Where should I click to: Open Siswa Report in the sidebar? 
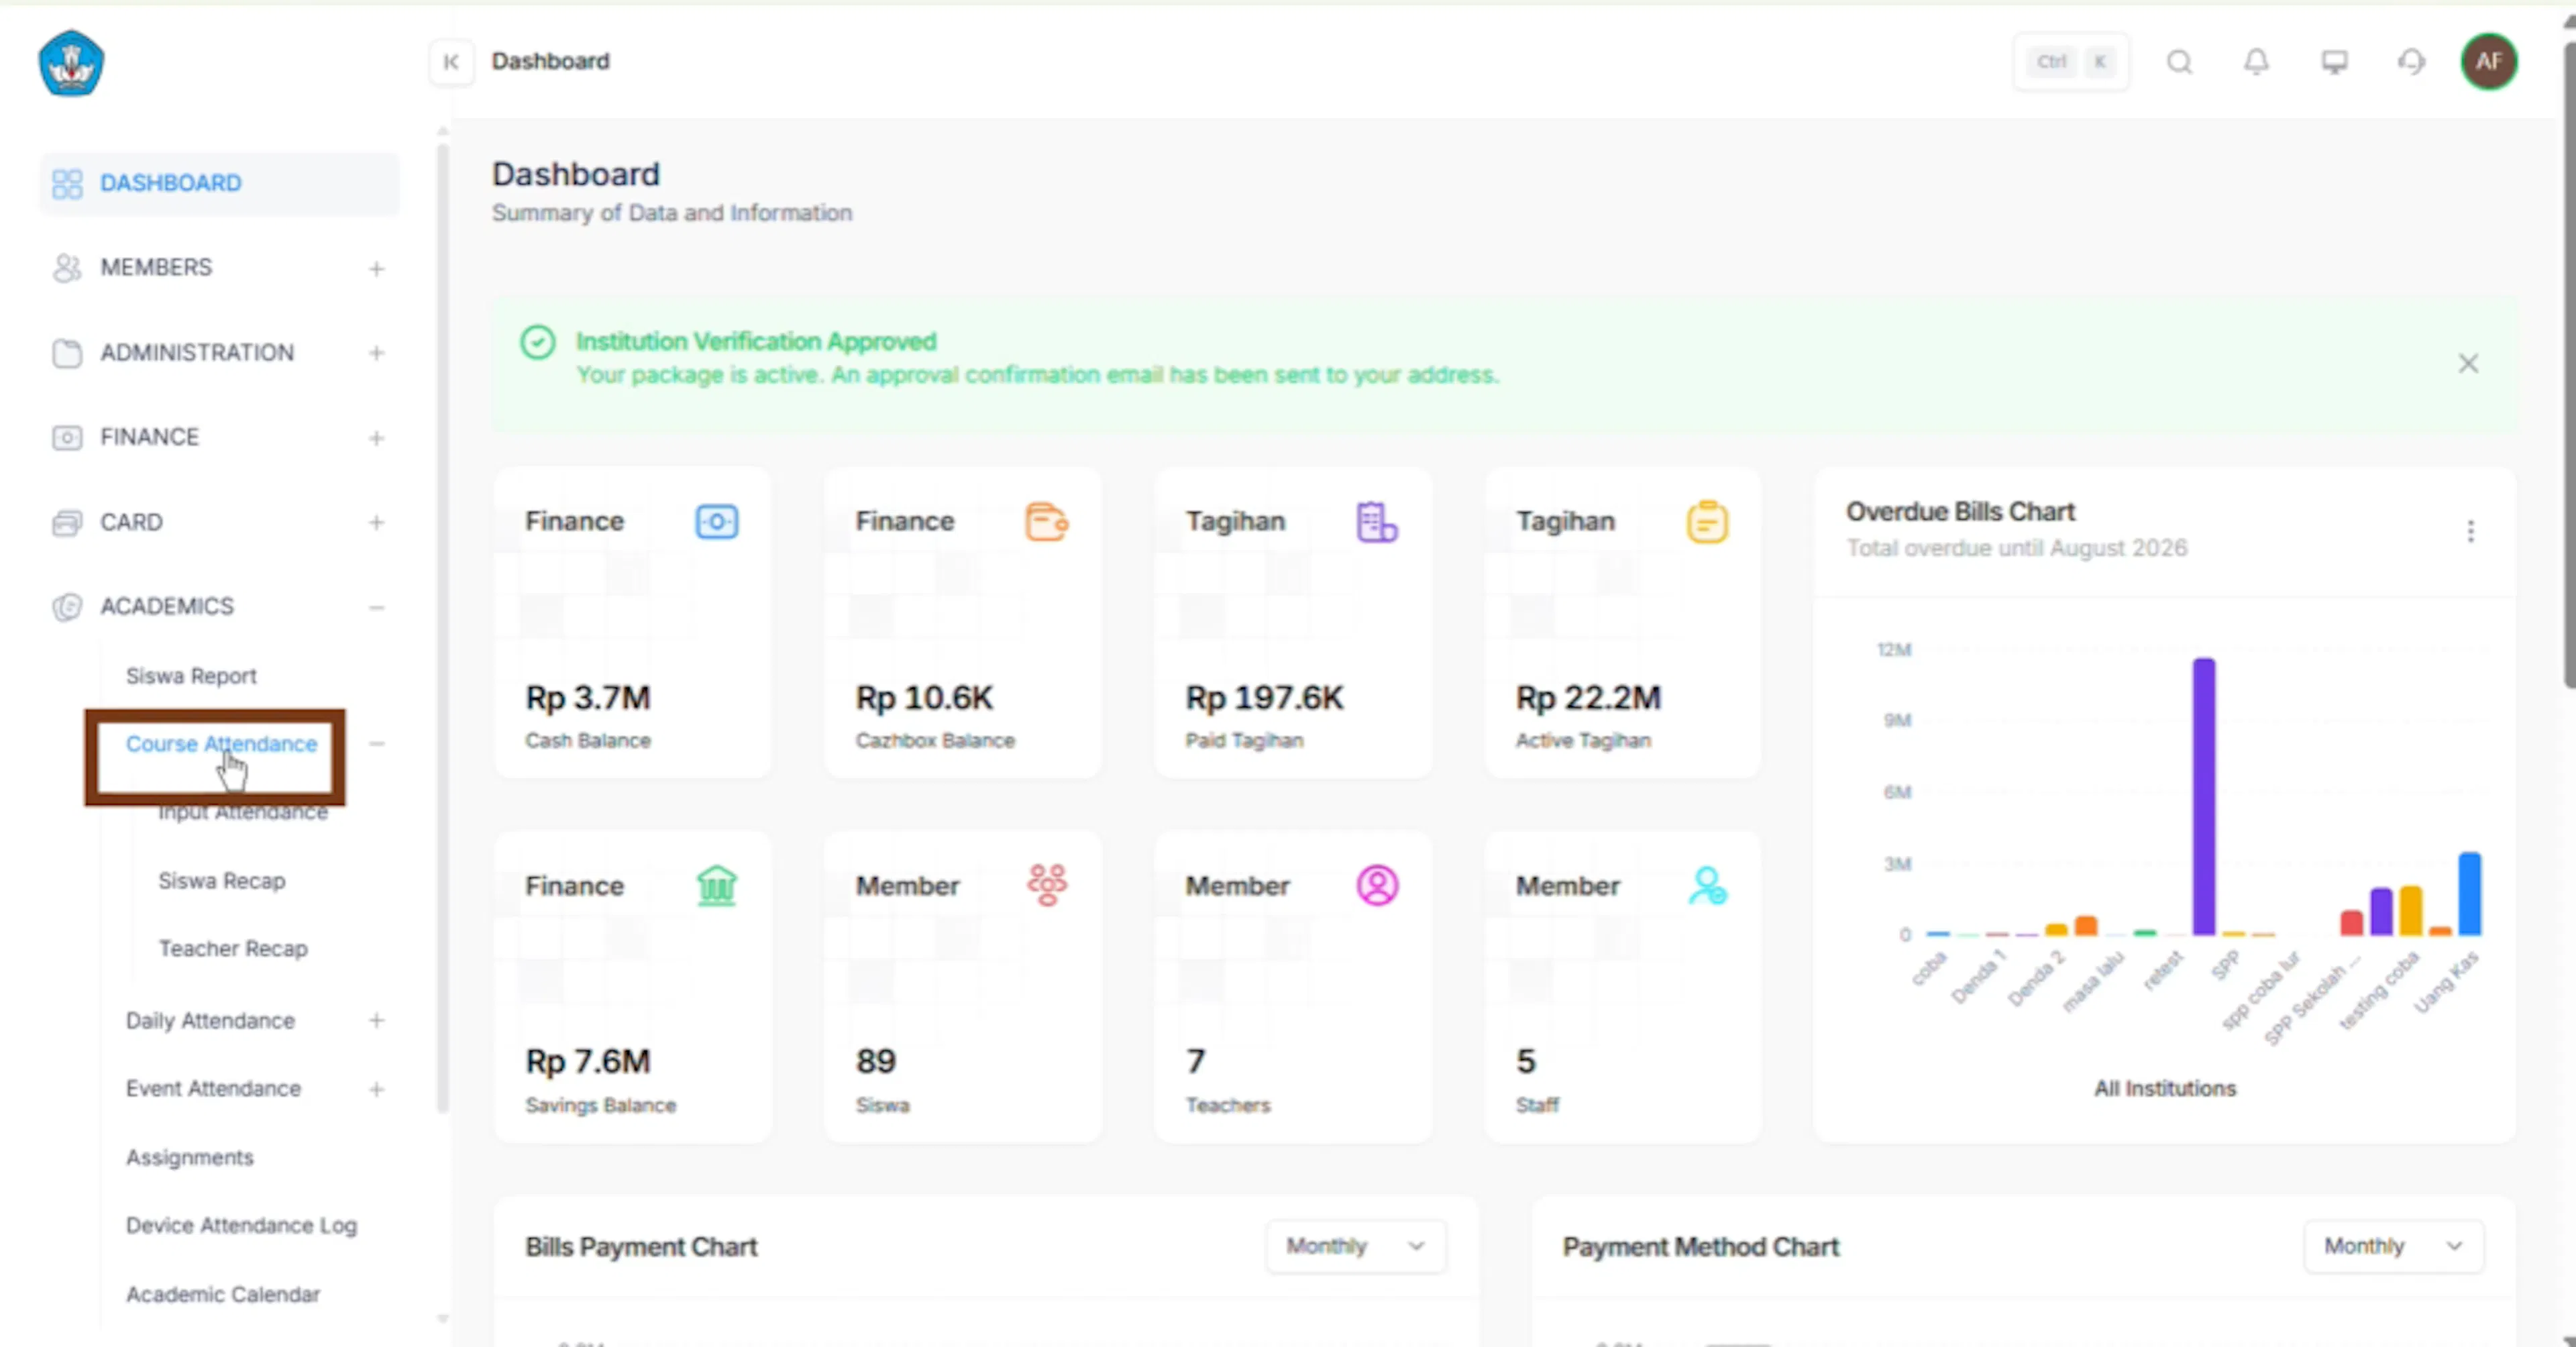pyautogui.click(x=191, y=676)
